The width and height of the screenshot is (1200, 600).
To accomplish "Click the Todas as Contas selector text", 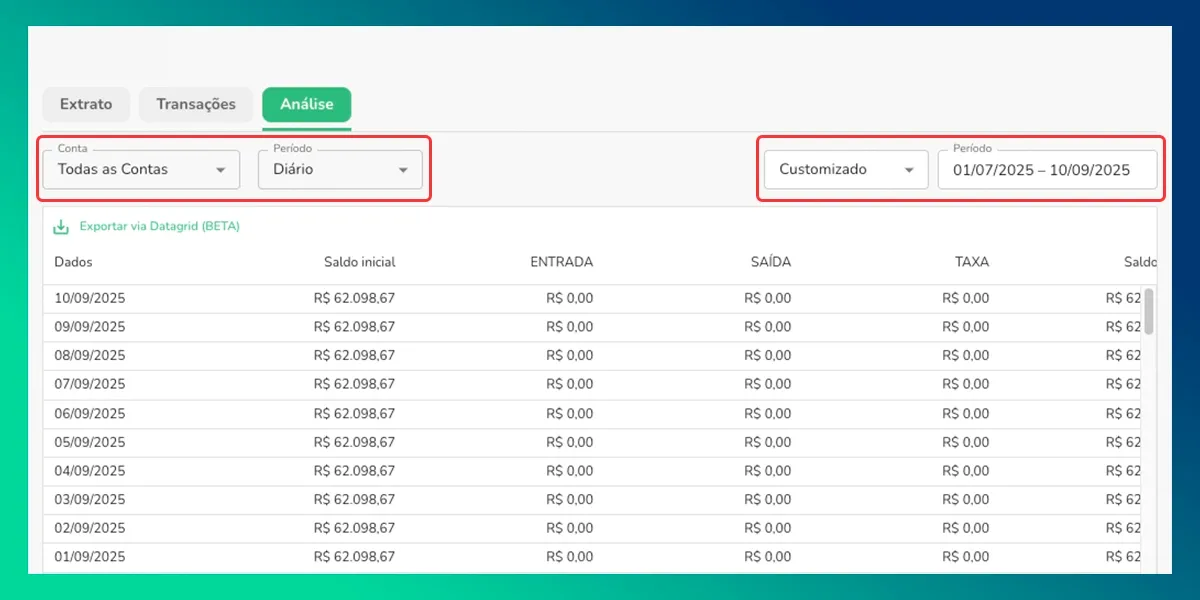I will (x=113, y=170).
